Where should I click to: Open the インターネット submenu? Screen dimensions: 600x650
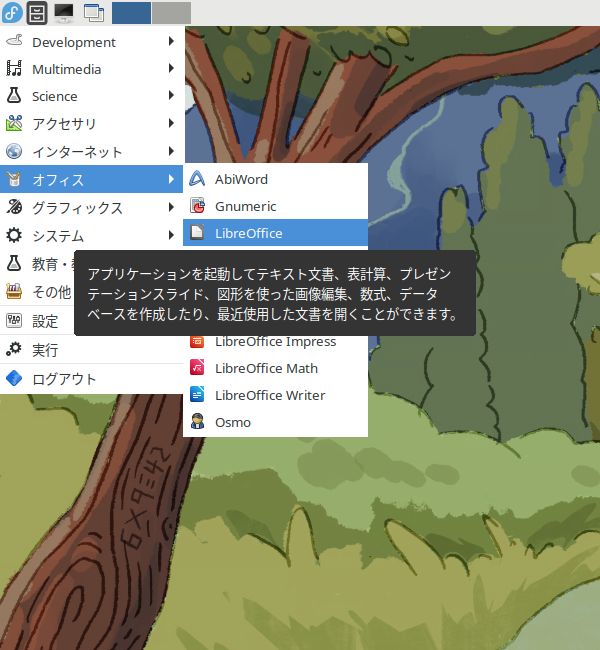(92, 151)
